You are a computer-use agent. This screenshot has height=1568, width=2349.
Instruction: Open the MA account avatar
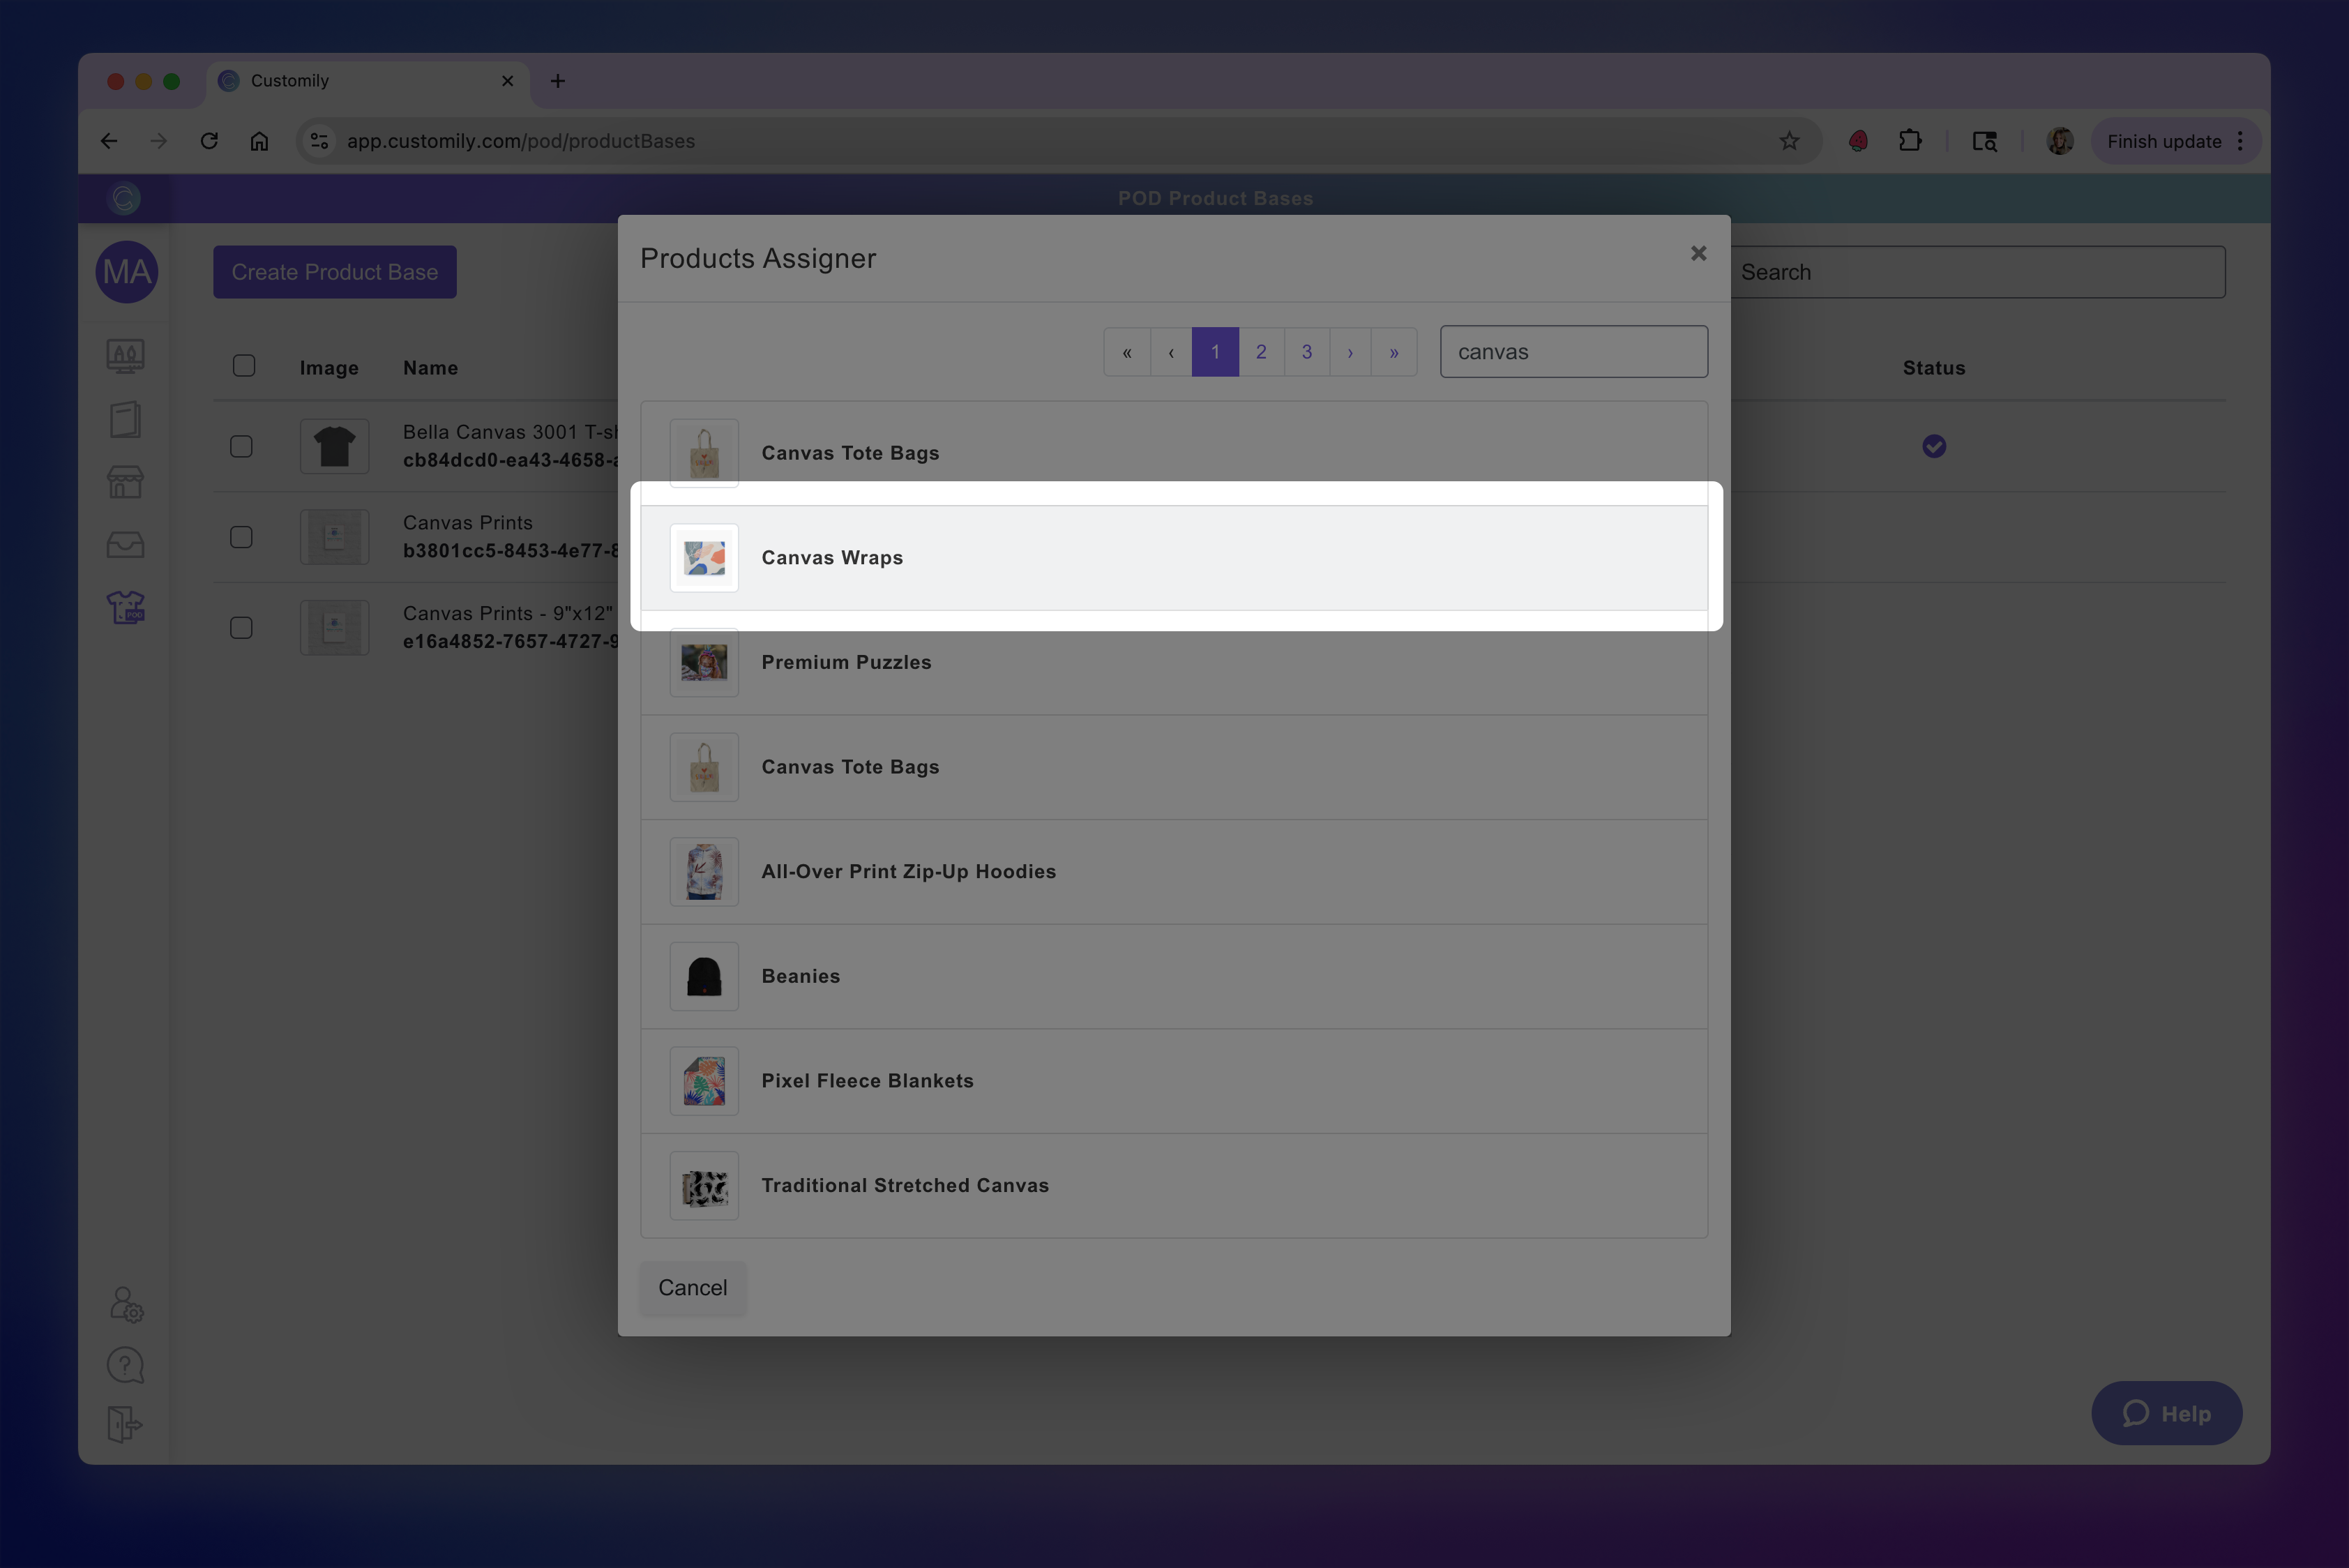(x=127, y=272)
